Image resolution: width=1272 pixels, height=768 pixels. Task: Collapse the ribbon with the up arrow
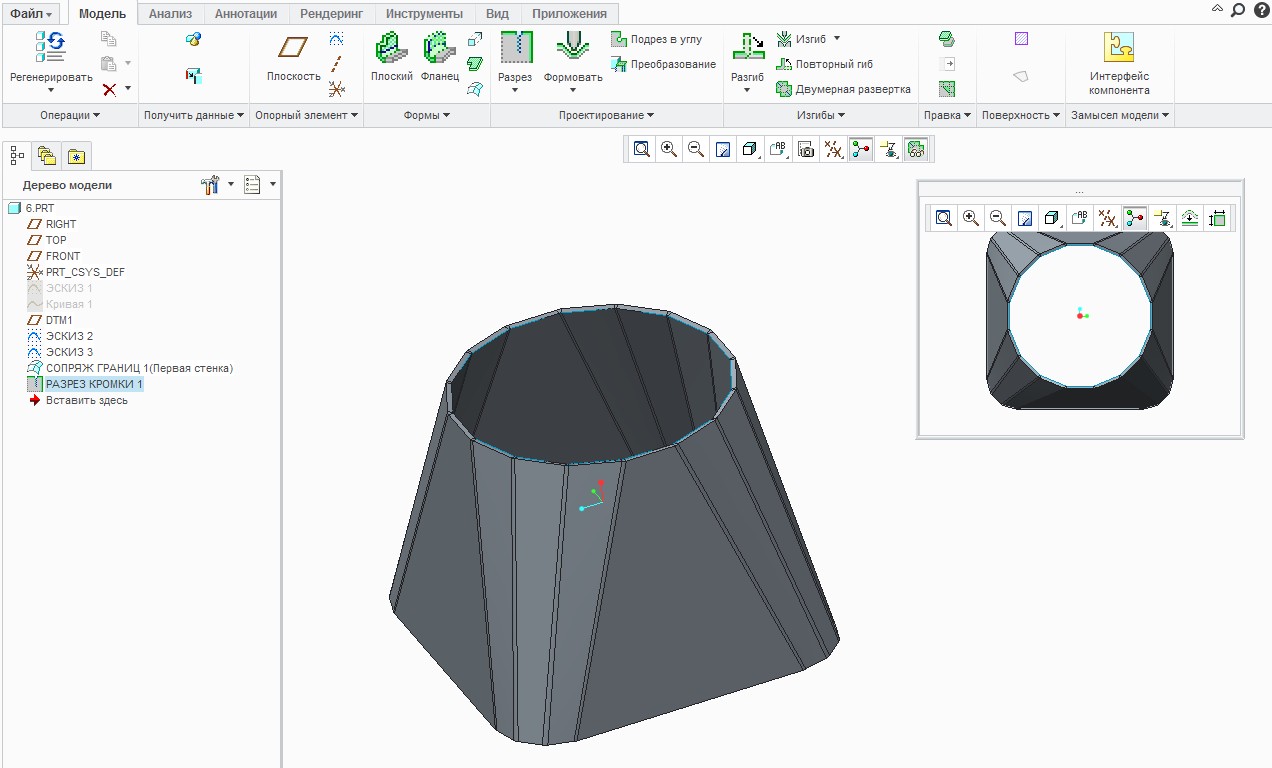pos(1217,9)
